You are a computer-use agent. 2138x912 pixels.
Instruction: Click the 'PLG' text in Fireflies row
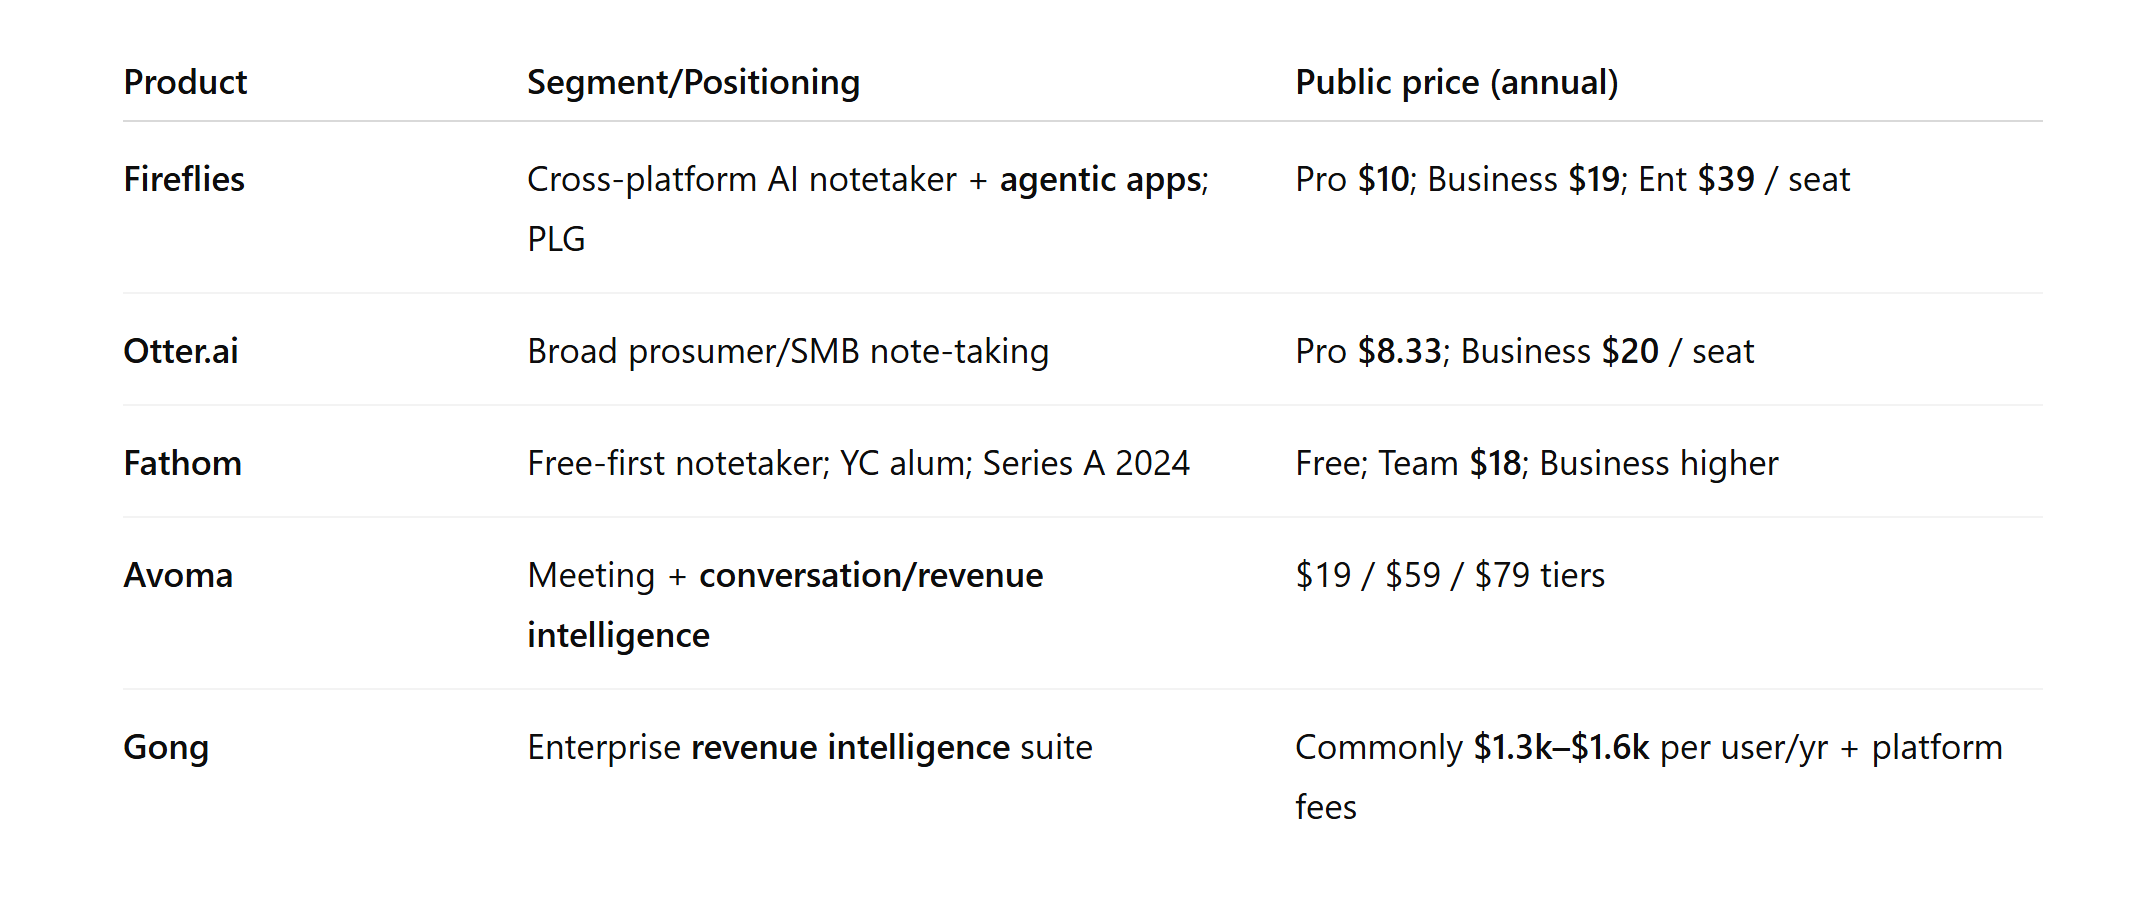point(556,239)
